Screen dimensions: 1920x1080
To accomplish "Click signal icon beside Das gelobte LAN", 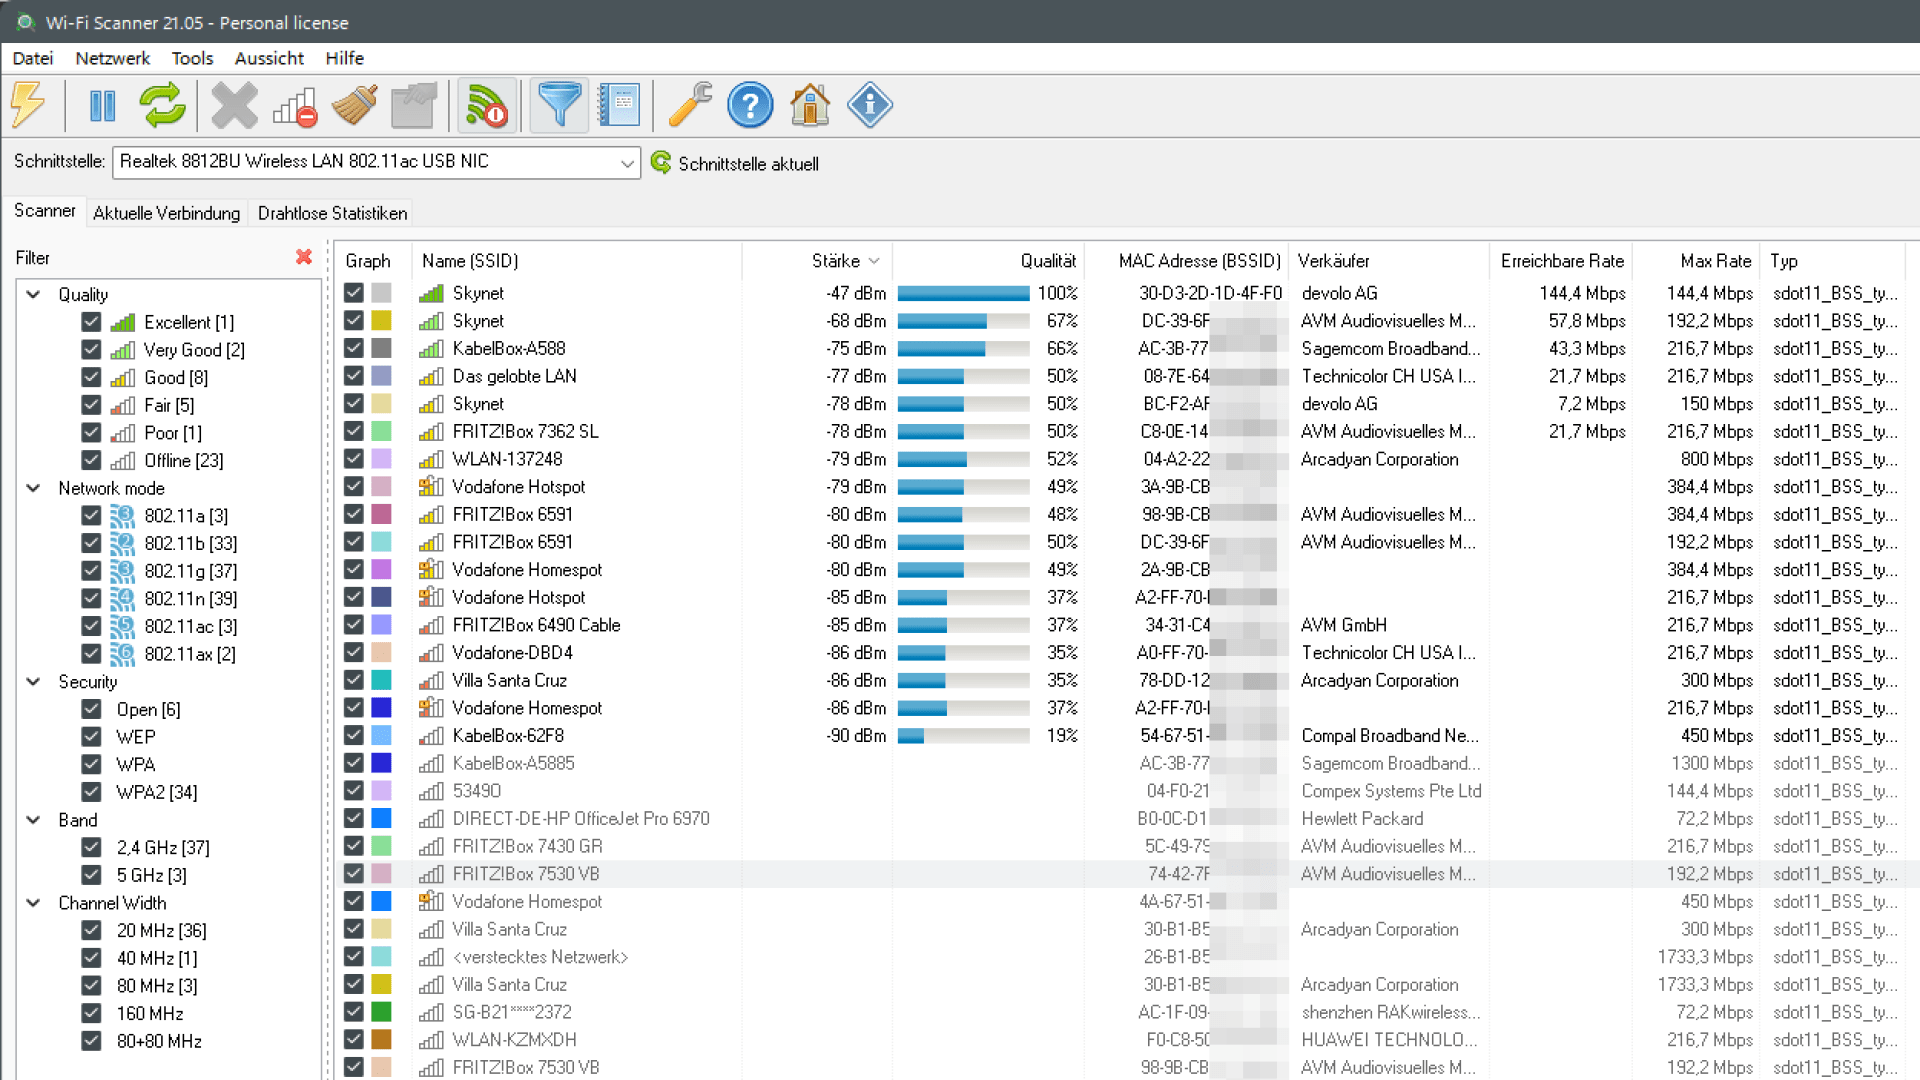I will pos(431,376).
